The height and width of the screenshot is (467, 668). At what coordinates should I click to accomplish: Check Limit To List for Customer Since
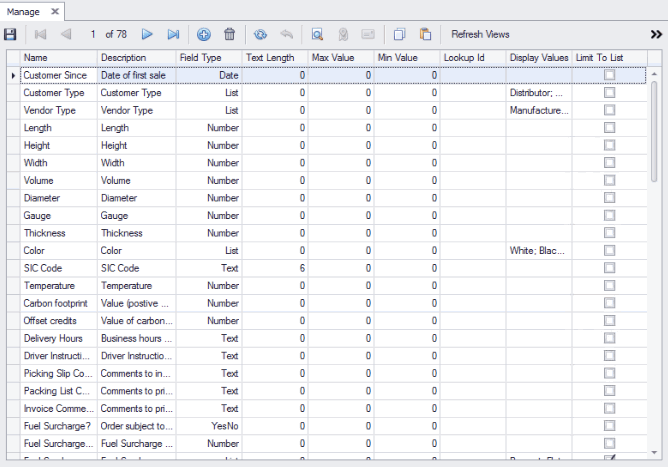pyautogui.click(x=609, y=75)
